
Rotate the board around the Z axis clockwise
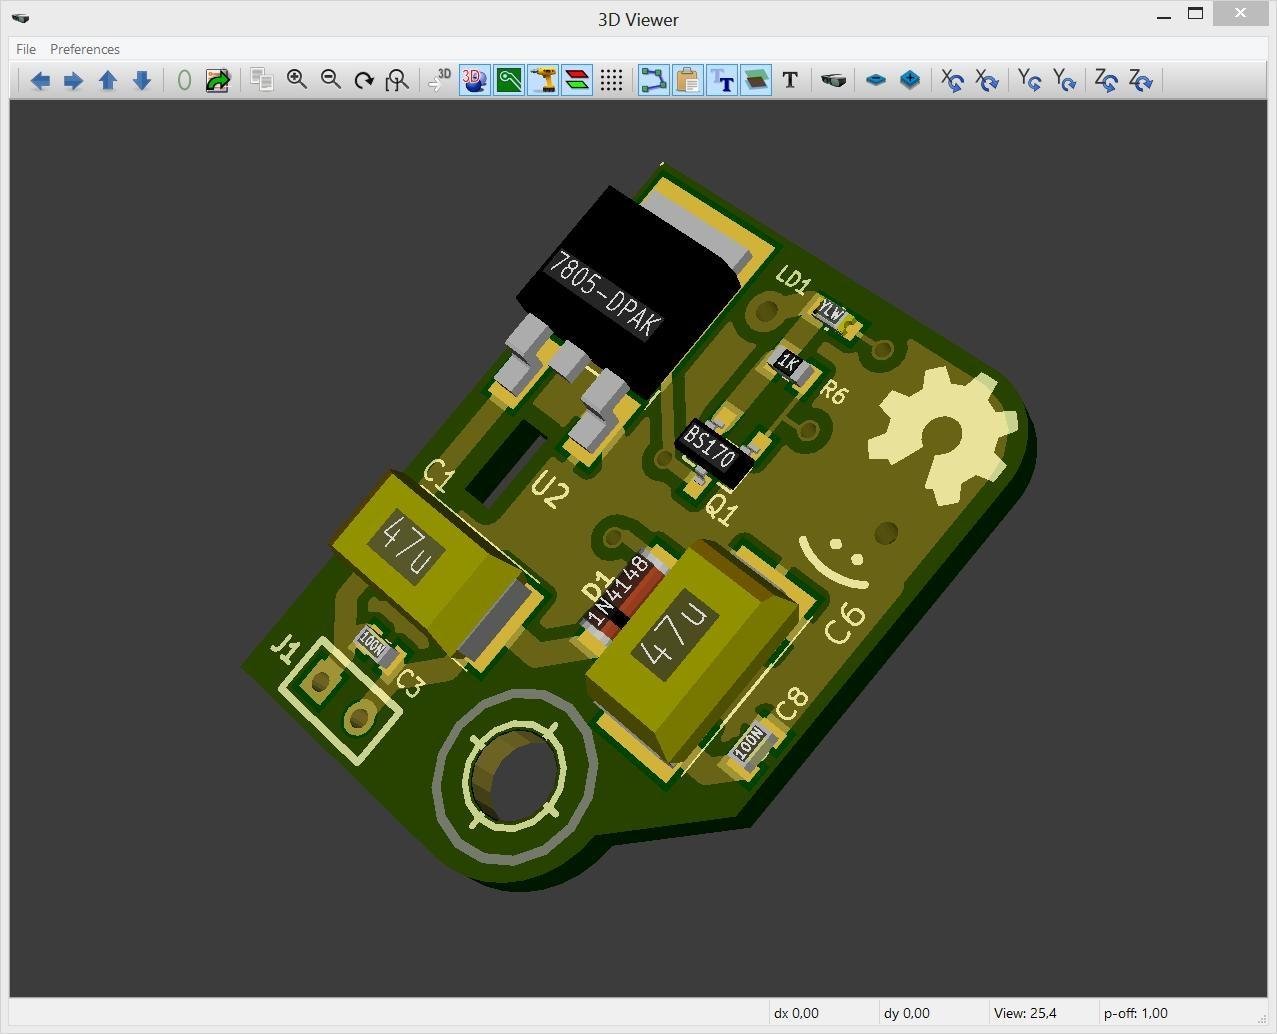tap(1105, 80)
